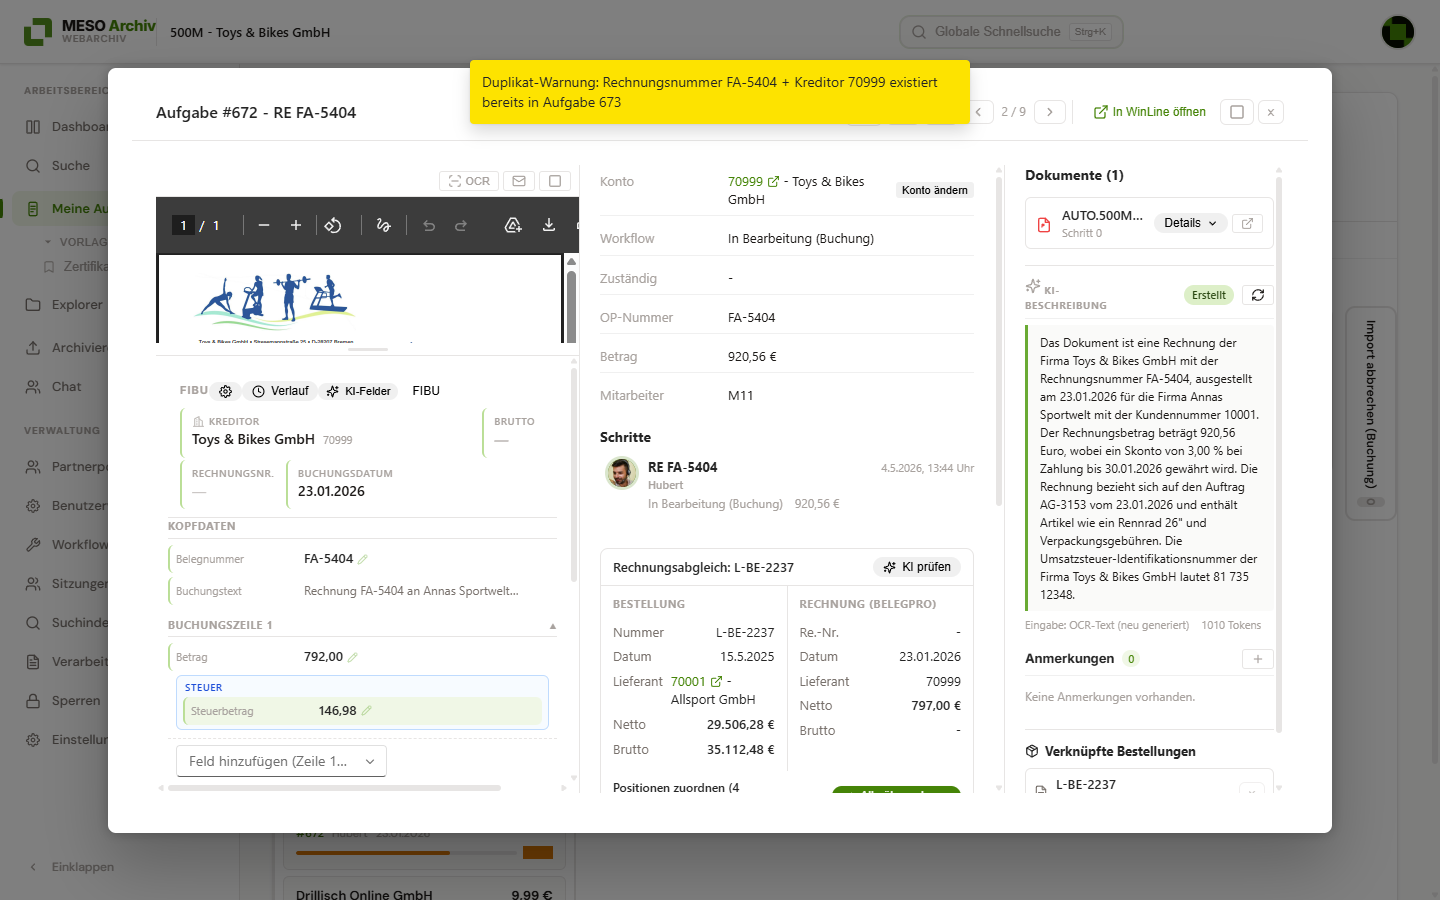This screenshot has height=900, width=1440.
Task: Focus the Globale Schnellsuche search field
Action: coord(1011,32)
